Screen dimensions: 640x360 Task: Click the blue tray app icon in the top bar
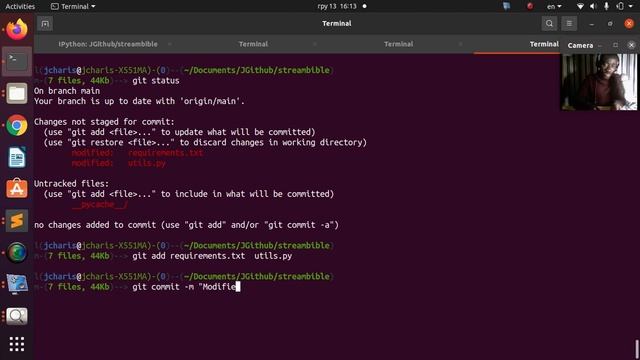(507, 6)
